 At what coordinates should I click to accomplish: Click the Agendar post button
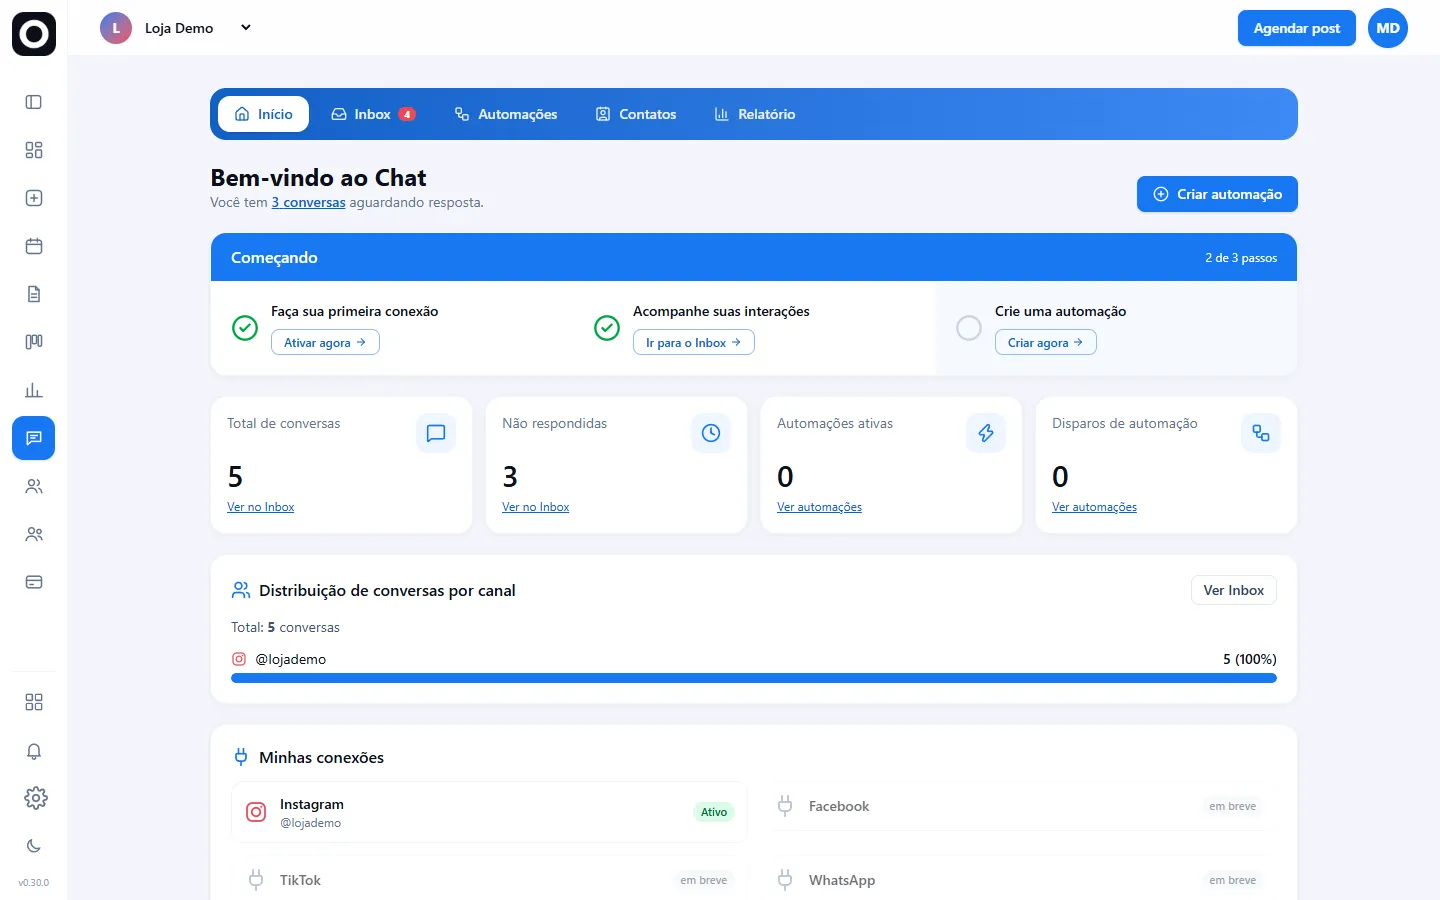(1297, 28)
